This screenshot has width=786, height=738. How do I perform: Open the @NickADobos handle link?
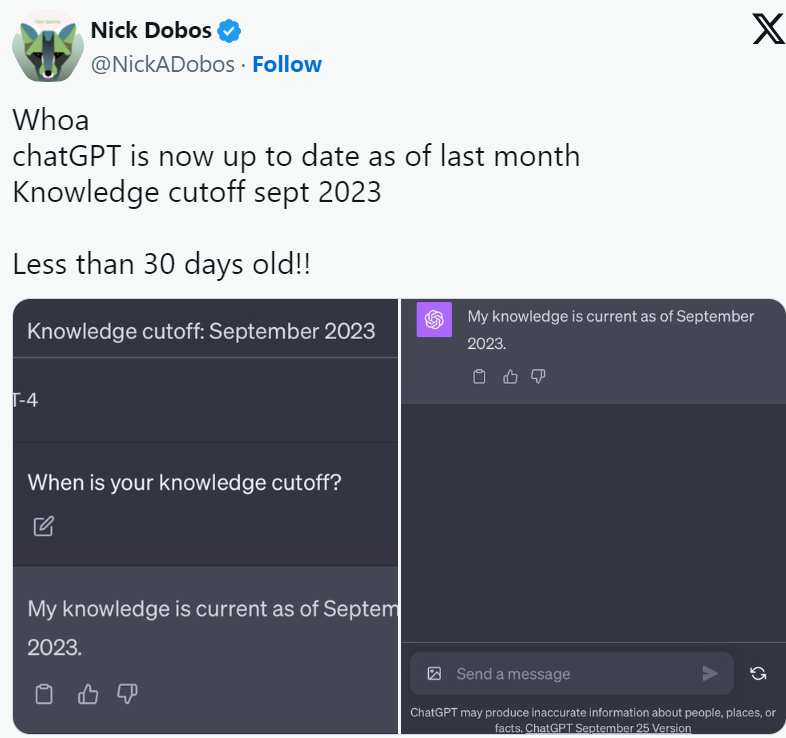point(162,64)
